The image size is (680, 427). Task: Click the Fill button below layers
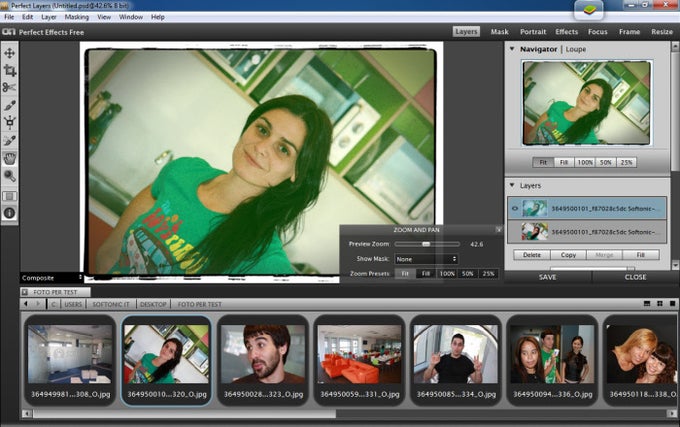tap(641, 255)
